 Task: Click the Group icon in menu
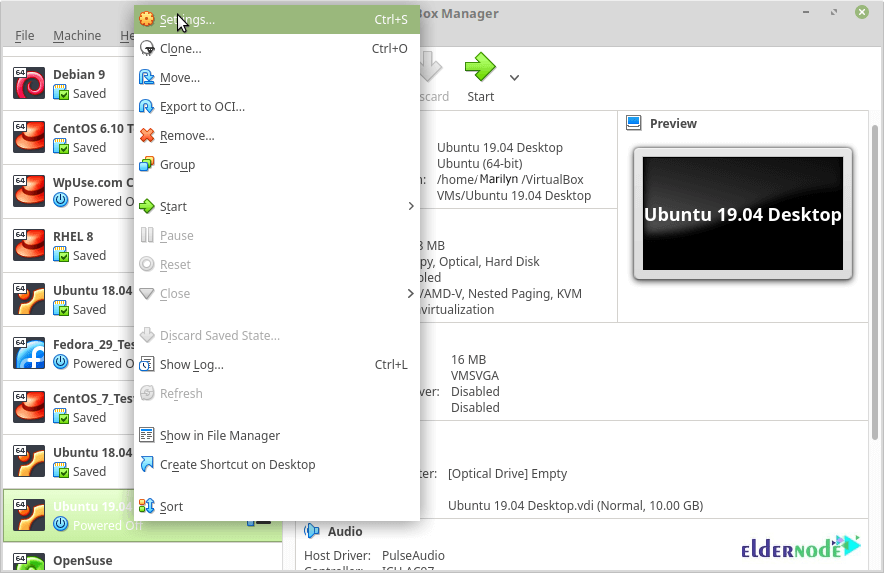pos(147,164)
